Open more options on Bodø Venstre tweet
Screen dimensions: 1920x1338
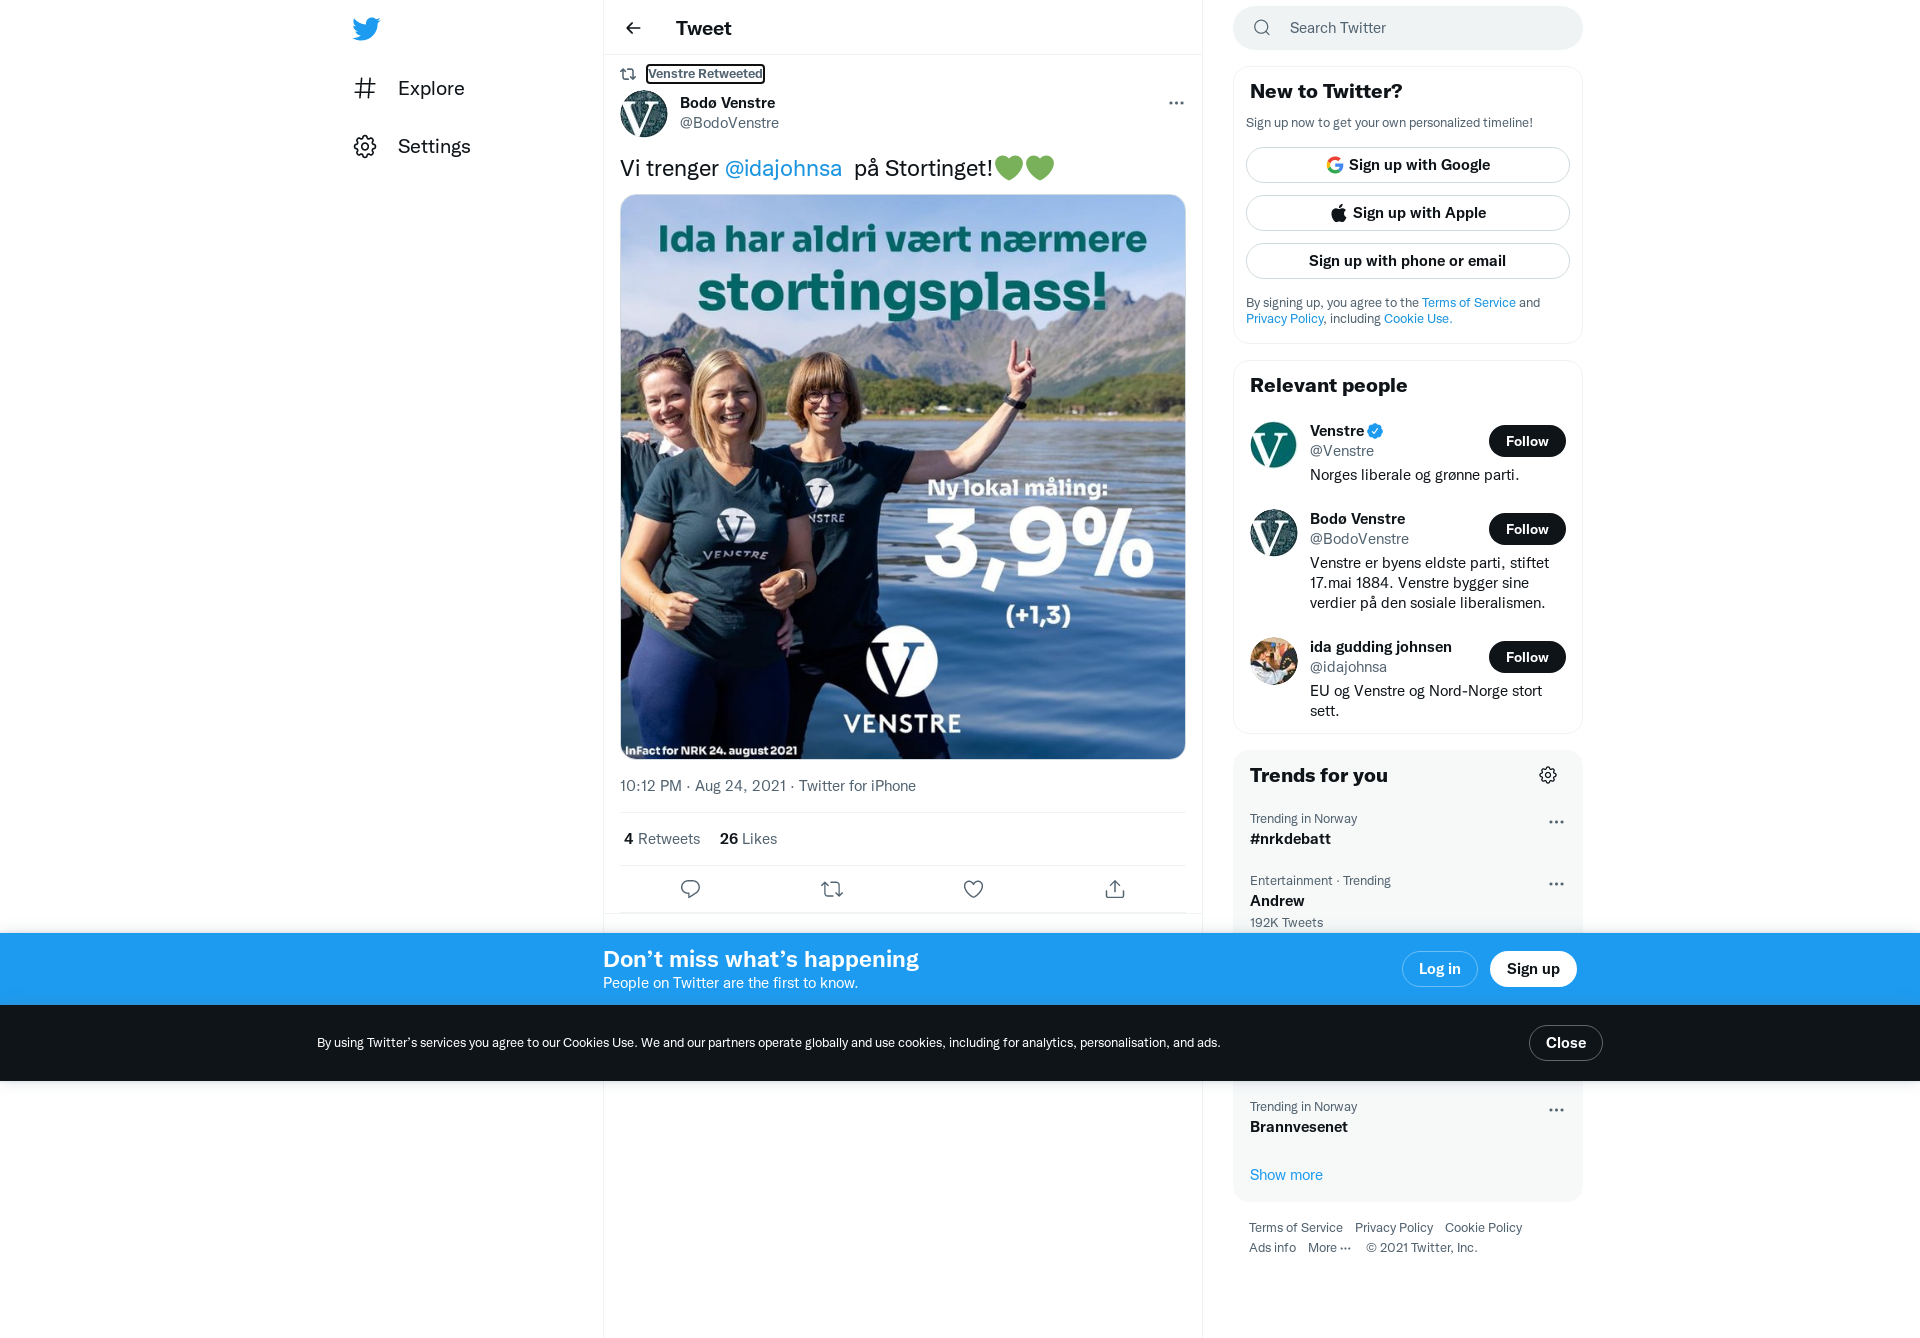click(x=1176, y=103)
